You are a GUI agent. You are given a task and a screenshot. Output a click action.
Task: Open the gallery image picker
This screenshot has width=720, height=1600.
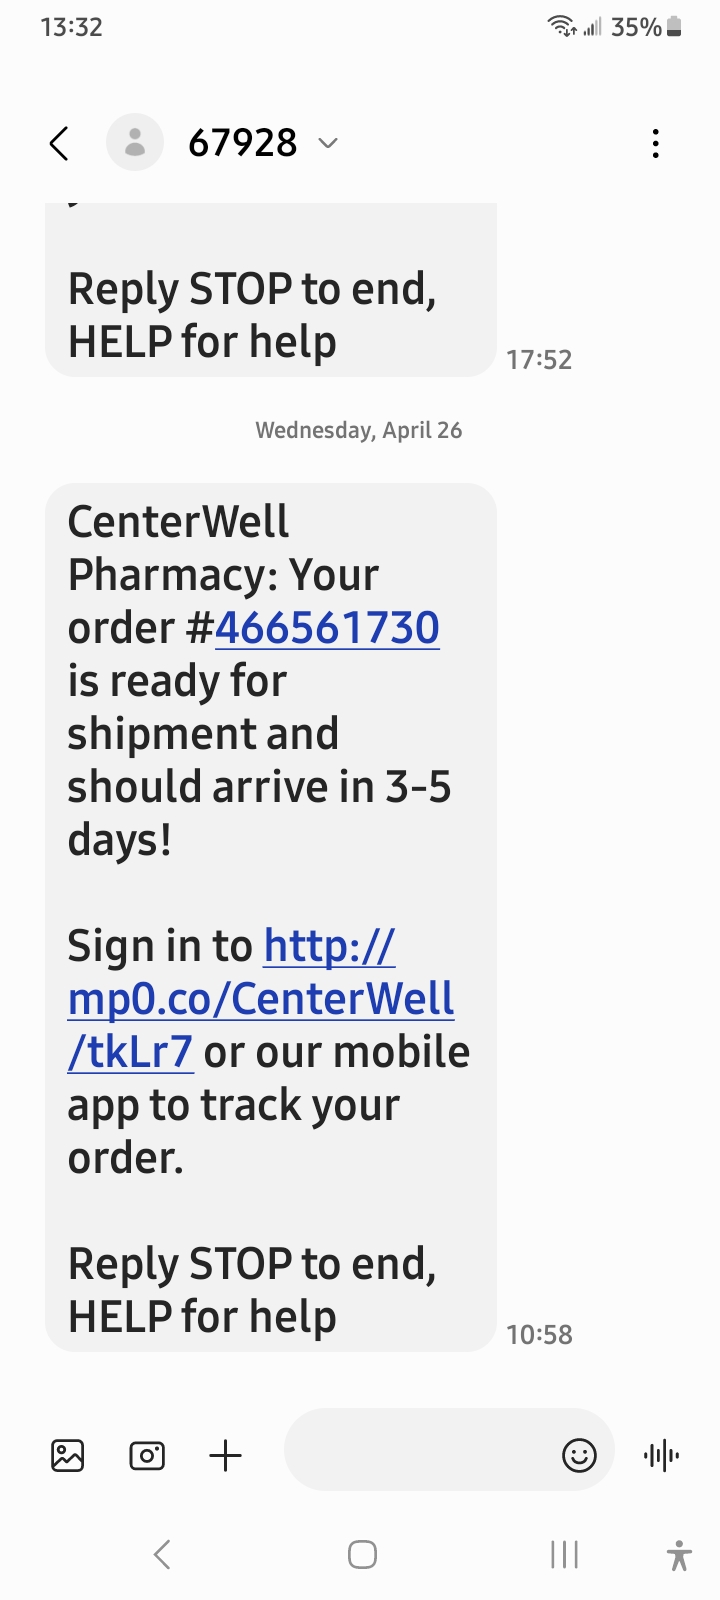coord(68,1455)
